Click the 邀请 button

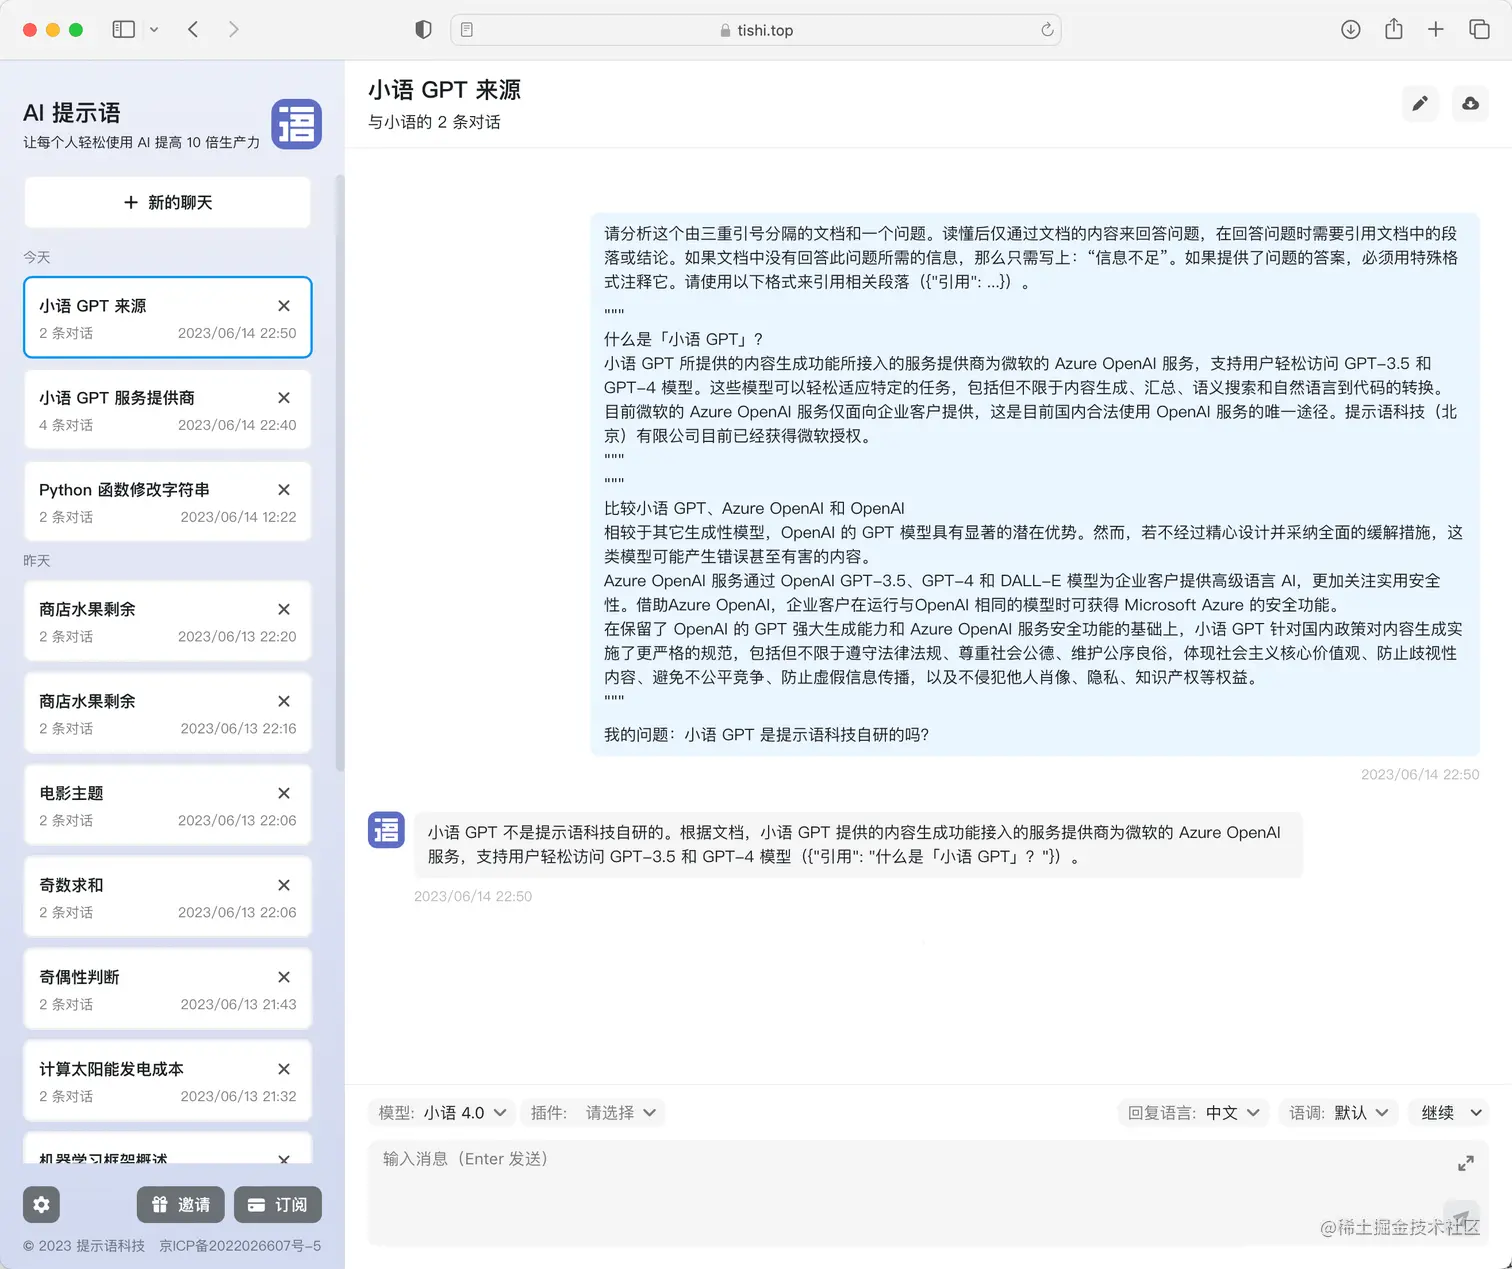[180, 1205]
